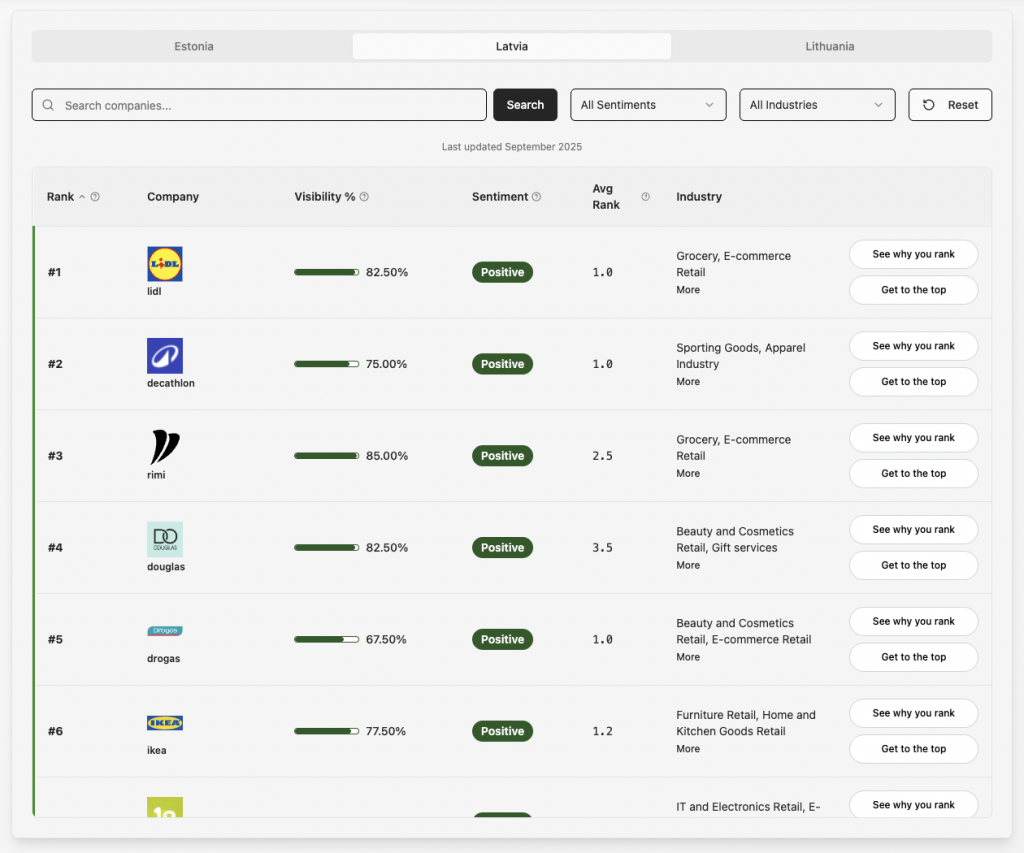Open the All Sentiments dropdown
The width and height of the screenshot is (1024, 853).
tap(648, 105)
